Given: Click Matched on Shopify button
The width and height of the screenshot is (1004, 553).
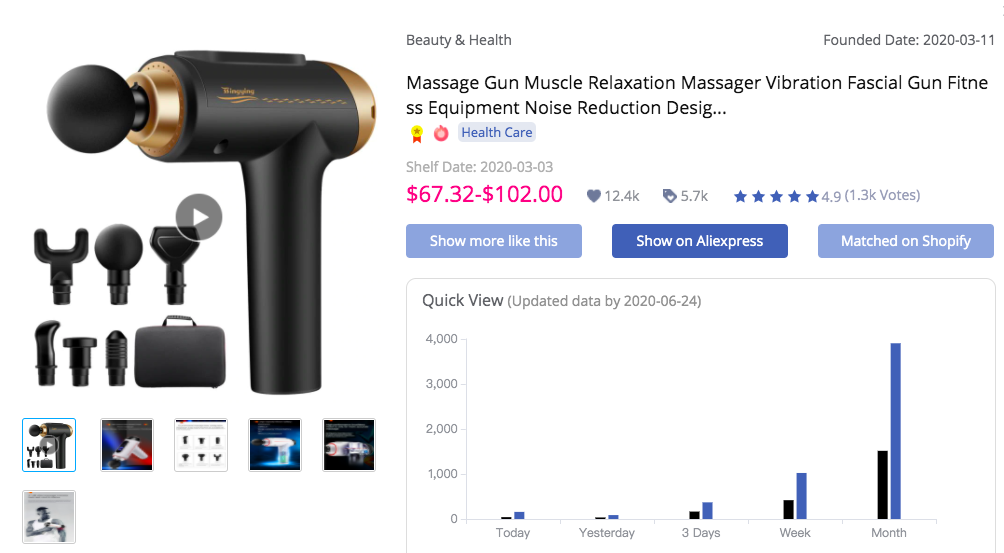Looking at the screenshot, I should (906, 241).
